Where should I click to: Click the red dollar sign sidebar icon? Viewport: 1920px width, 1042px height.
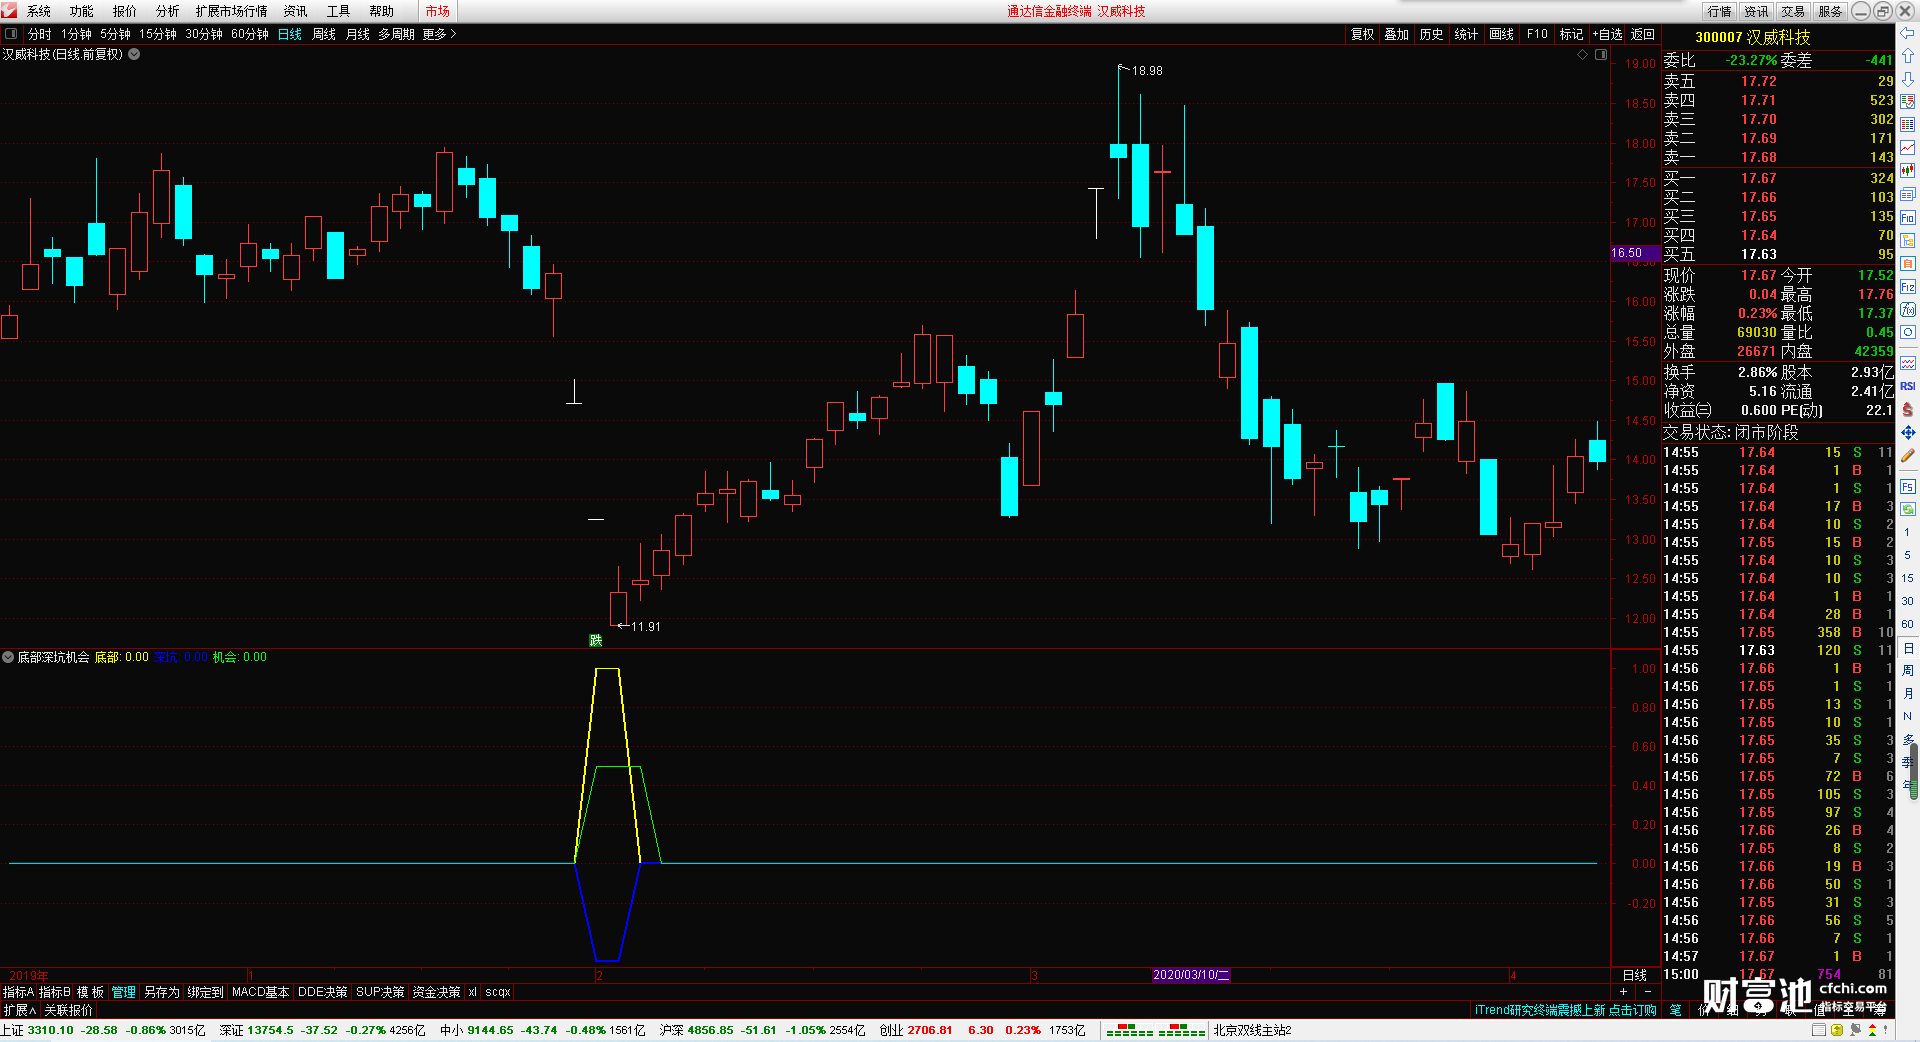pos(1907,410)
